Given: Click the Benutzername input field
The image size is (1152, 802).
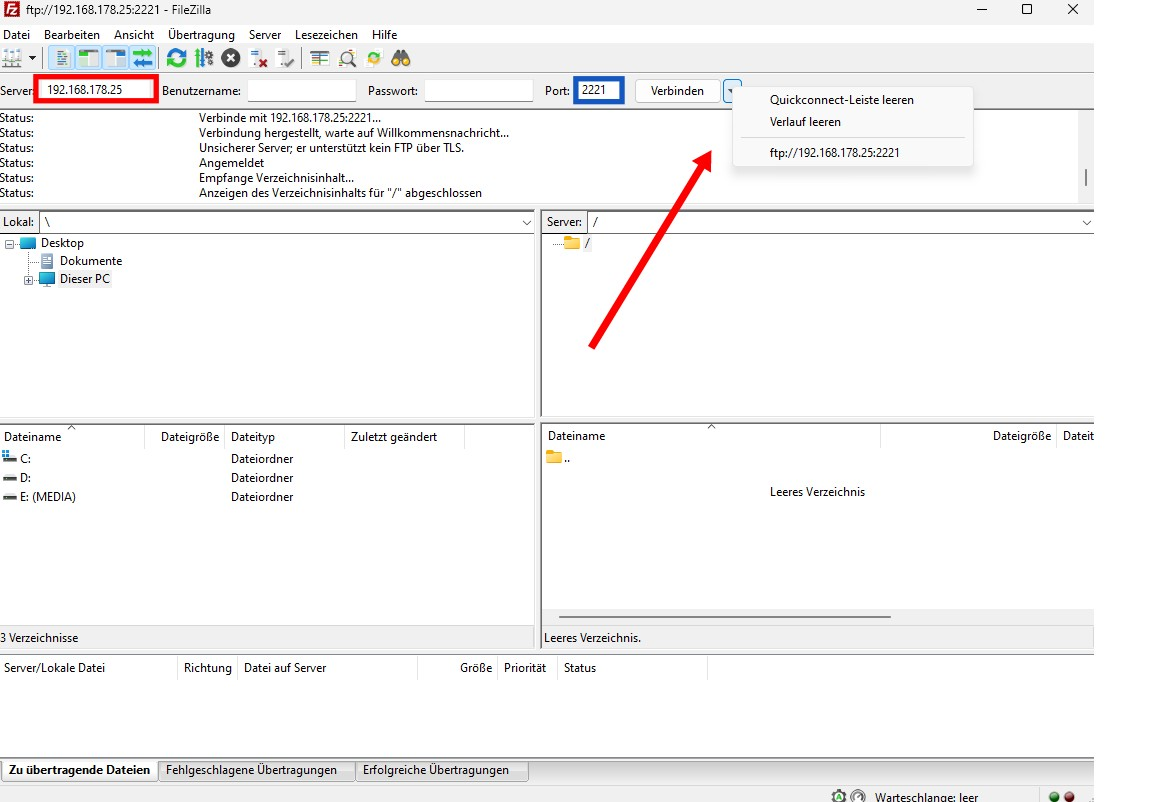Looking at the screenshot, I should 301,91.
